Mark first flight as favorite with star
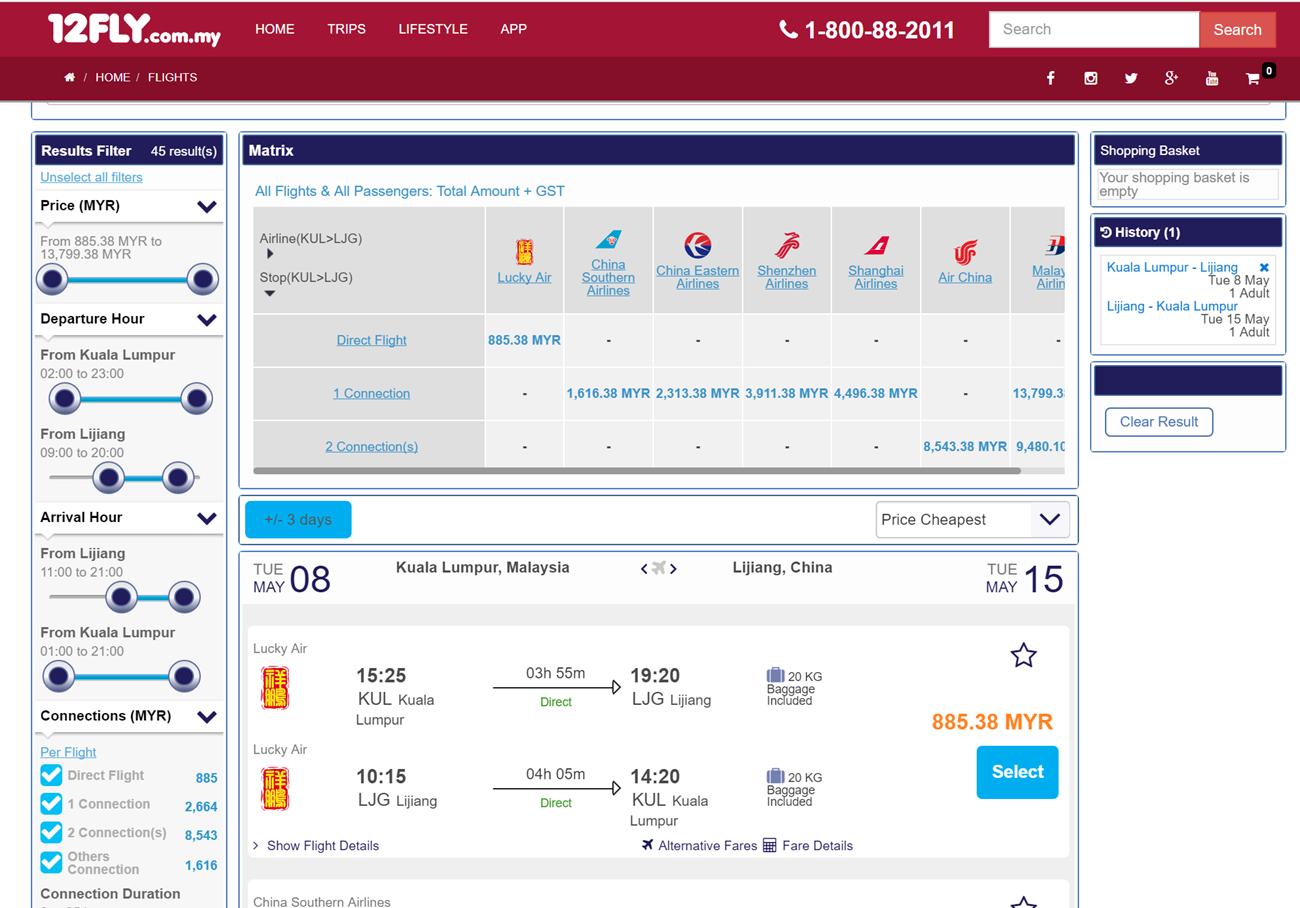 pyautogui.click(x=1023, y=655)
